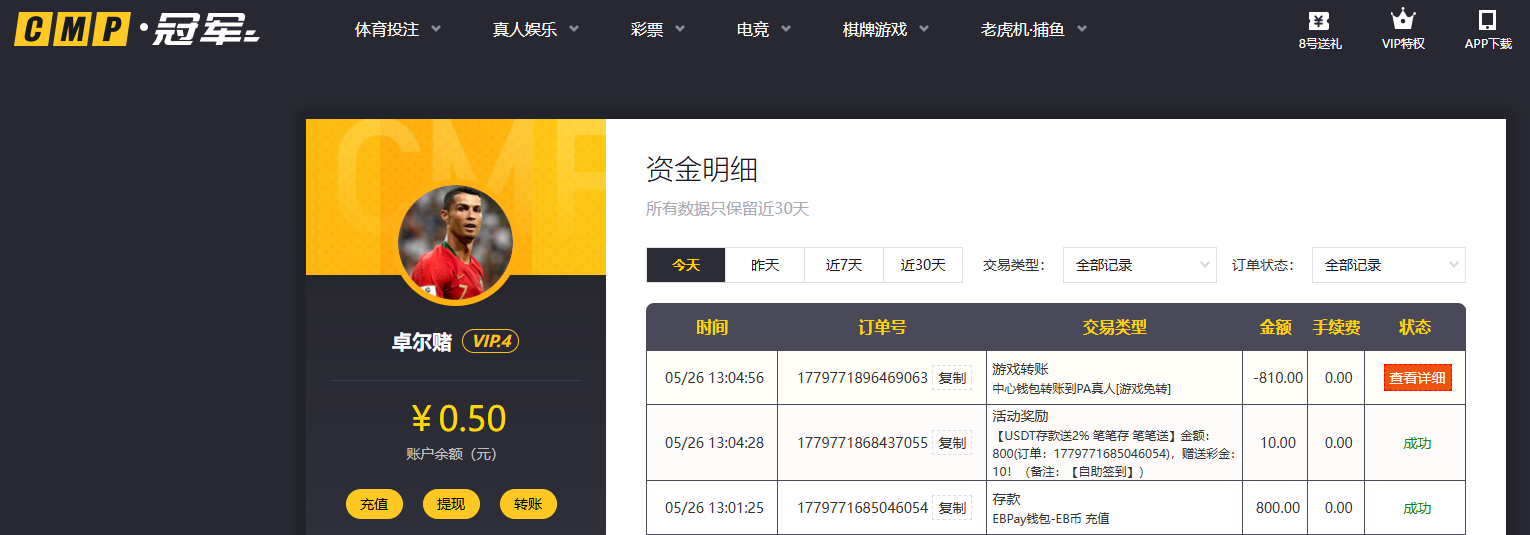This screenshot has width=1530, height=535.
Task: Expand the arrow next to 老虎机·捕鱼
Action: [x=1082, y=29]
